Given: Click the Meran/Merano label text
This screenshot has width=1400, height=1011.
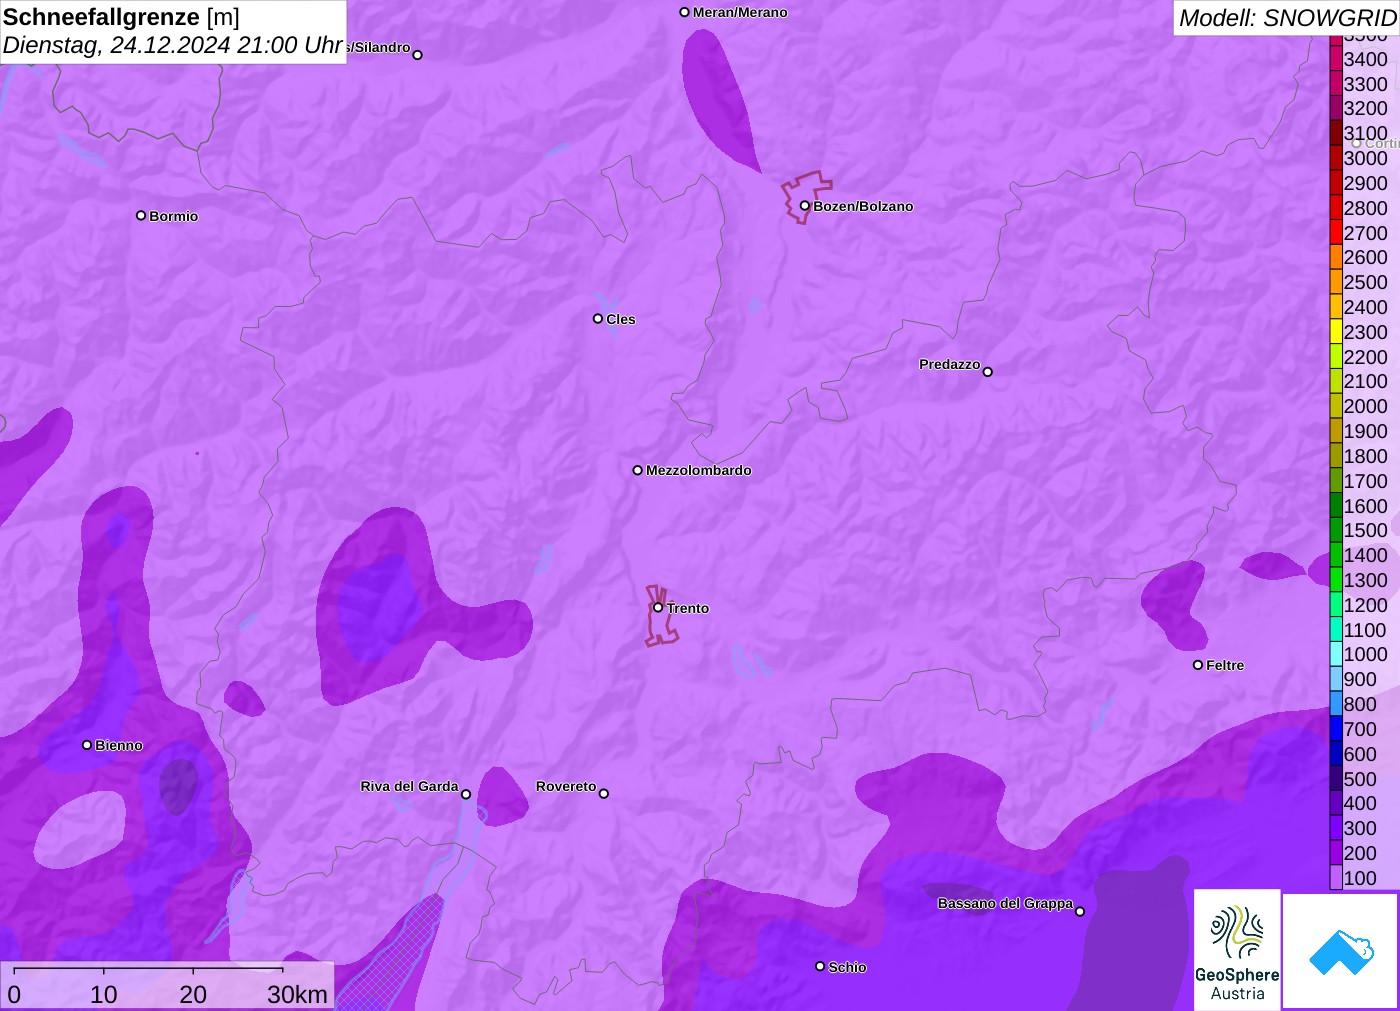Looking at the screenshot, I should [740, 12].
